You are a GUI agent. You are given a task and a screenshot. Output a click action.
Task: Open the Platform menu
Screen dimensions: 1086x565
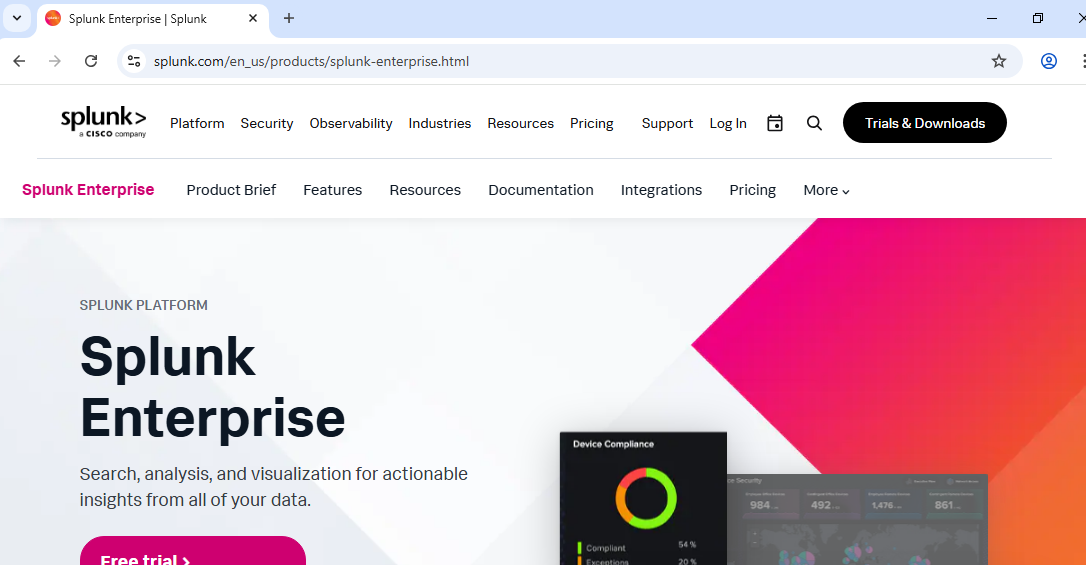pyautogui.click(x=197, y=123)
